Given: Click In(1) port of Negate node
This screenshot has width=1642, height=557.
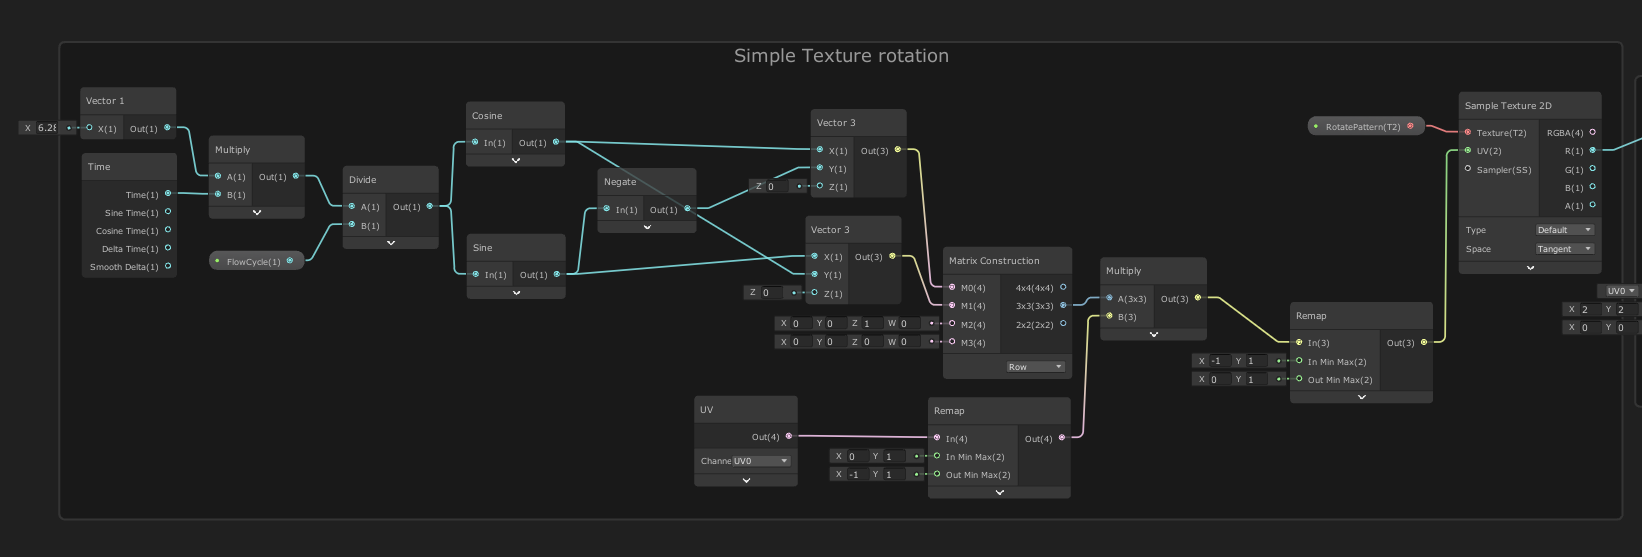Looking at the screenshot, I should (x=607, y=209).
